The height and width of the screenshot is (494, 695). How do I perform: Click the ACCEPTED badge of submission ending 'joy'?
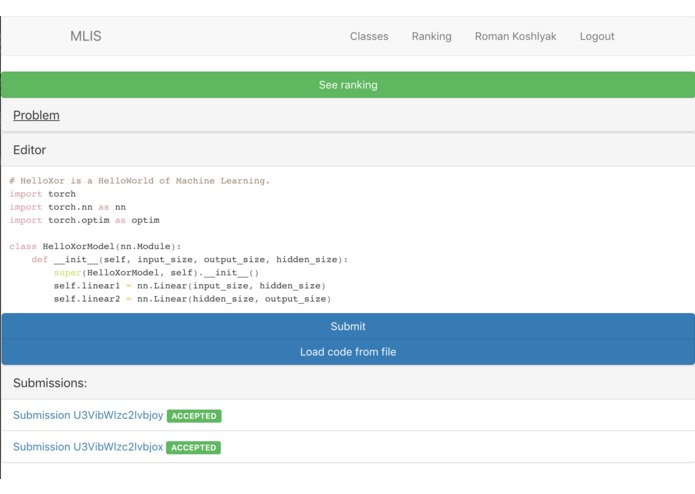tap(194, 416)
